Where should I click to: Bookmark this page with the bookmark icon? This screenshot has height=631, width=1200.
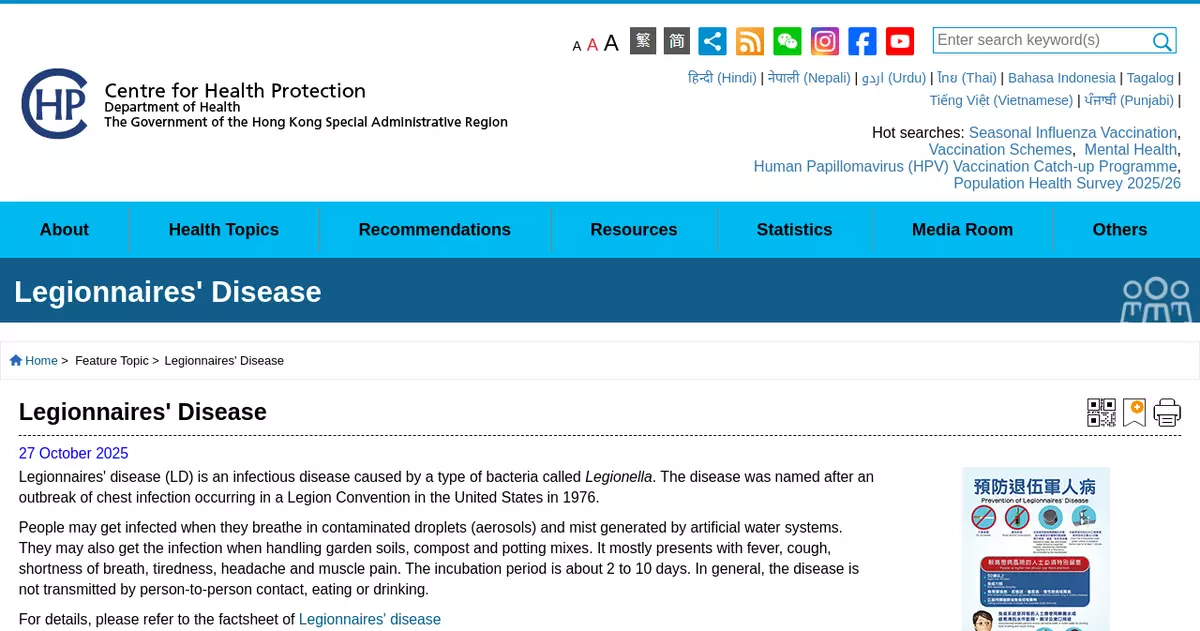coord(1134,412)
